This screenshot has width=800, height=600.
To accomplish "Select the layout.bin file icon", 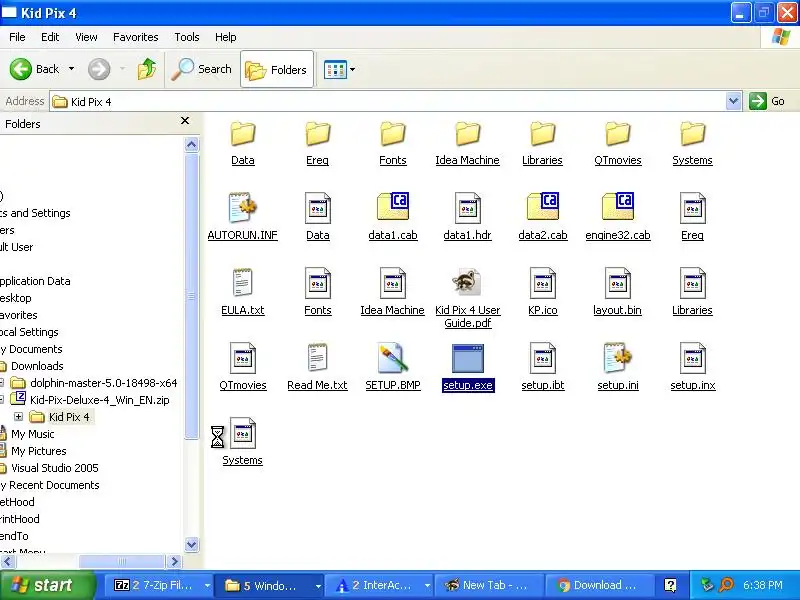I will tap(617, 283).
